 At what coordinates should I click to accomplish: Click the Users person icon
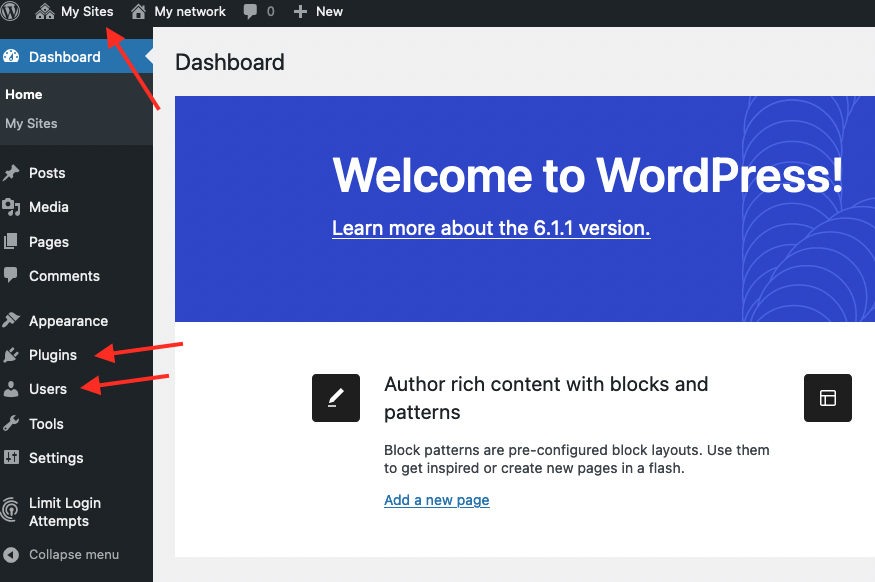11,389
